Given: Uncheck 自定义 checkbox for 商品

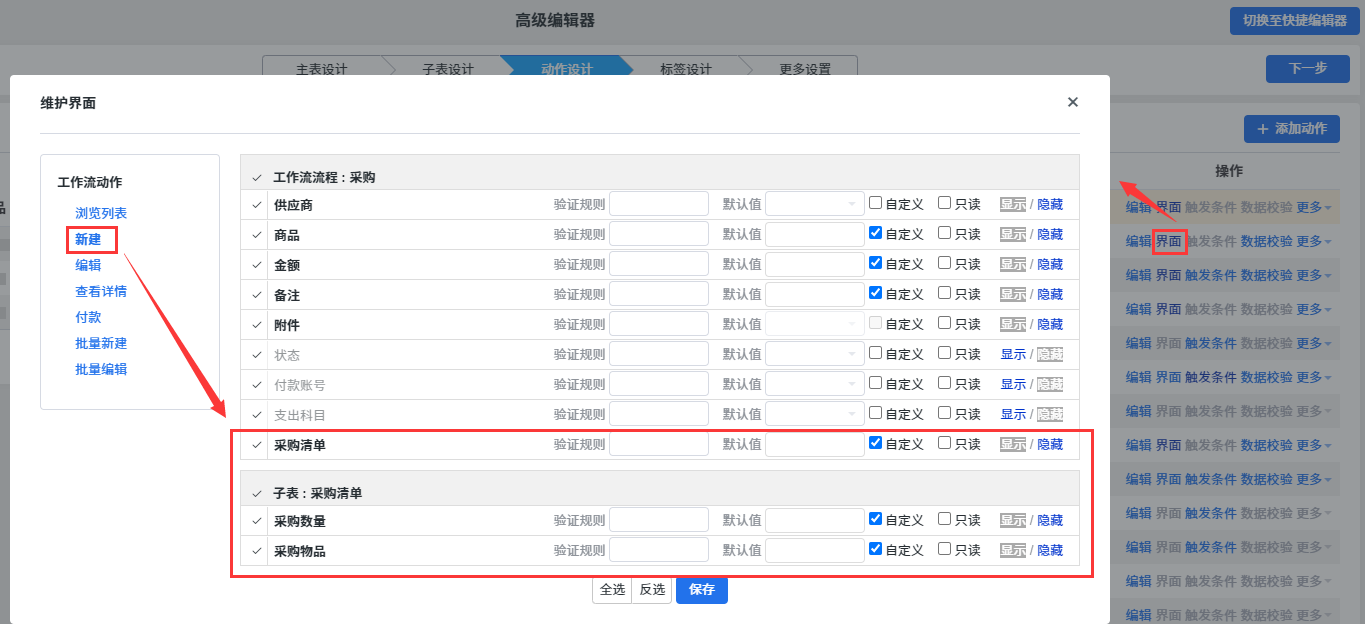Looking at the screenshot, I should (x=876, y=233).
